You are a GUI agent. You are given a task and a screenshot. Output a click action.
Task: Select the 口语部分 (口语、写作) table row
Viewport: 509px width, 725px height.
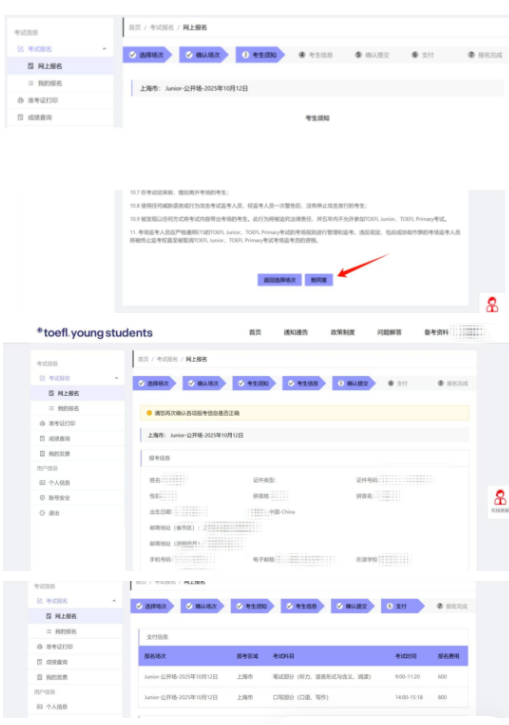tap(303, 697)
